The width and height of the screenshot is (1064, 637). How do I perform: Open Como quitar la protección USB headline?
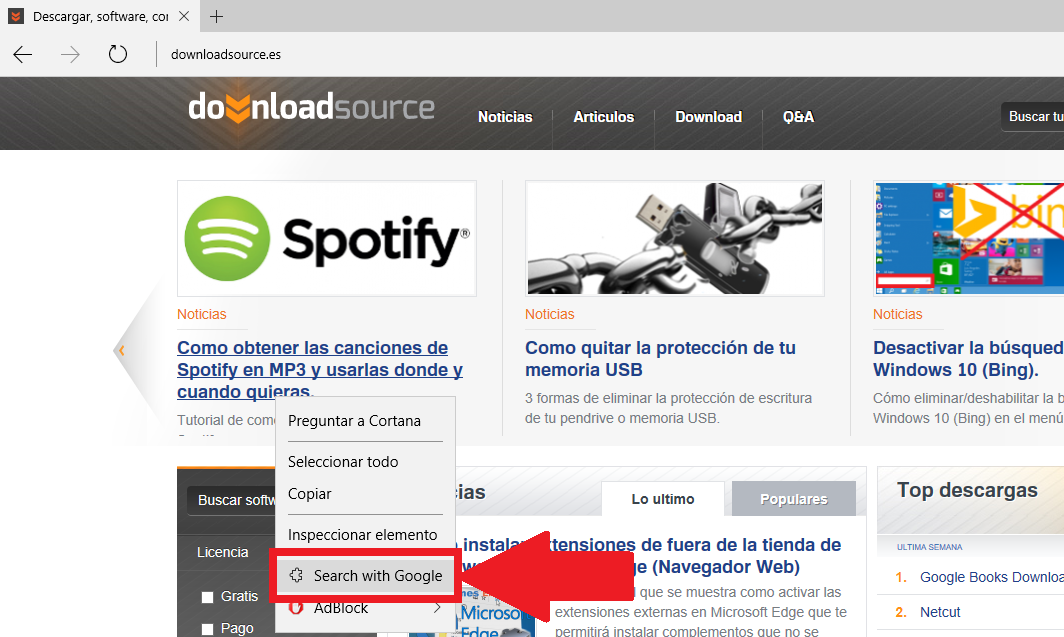(660, 359)
